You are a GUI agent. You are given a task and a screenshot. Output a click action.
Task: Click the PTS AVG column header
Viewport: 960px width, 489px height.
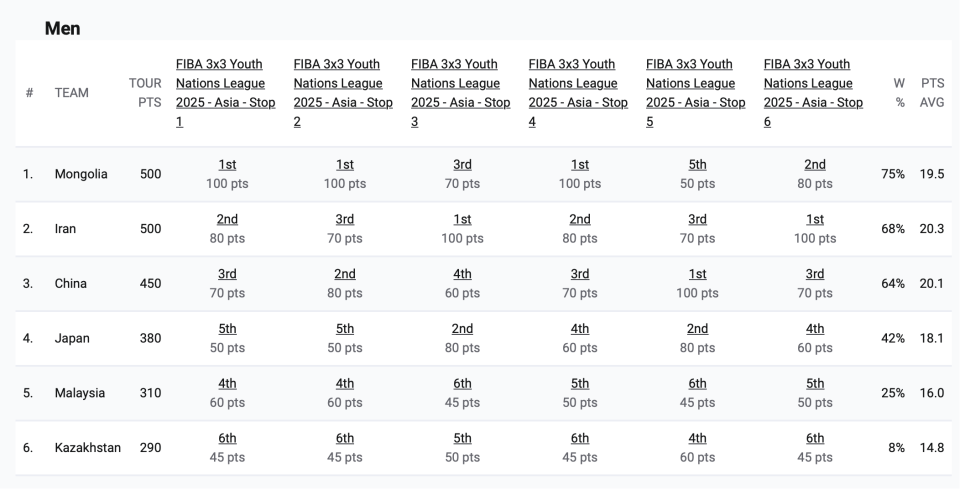932,93
